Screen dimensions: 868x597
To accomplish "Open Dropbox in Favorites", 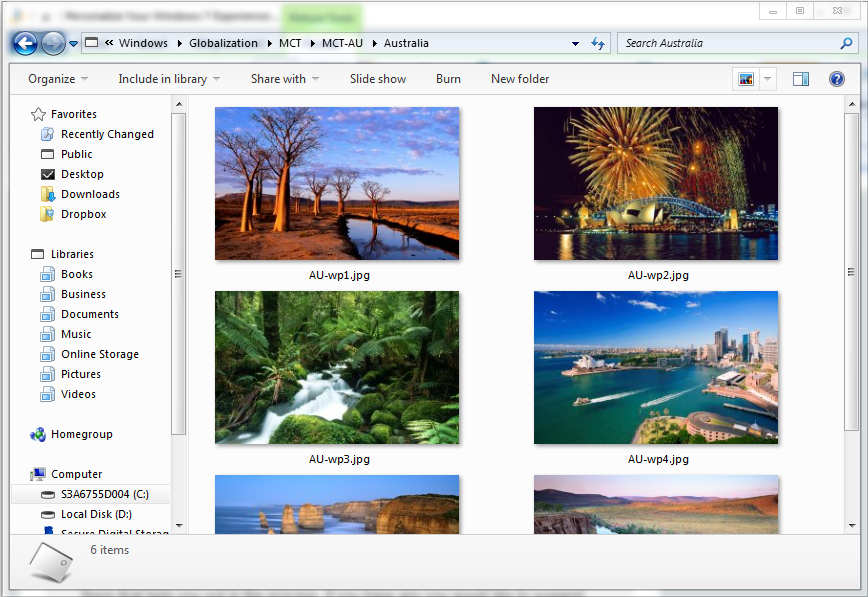I will click(83, 214).
